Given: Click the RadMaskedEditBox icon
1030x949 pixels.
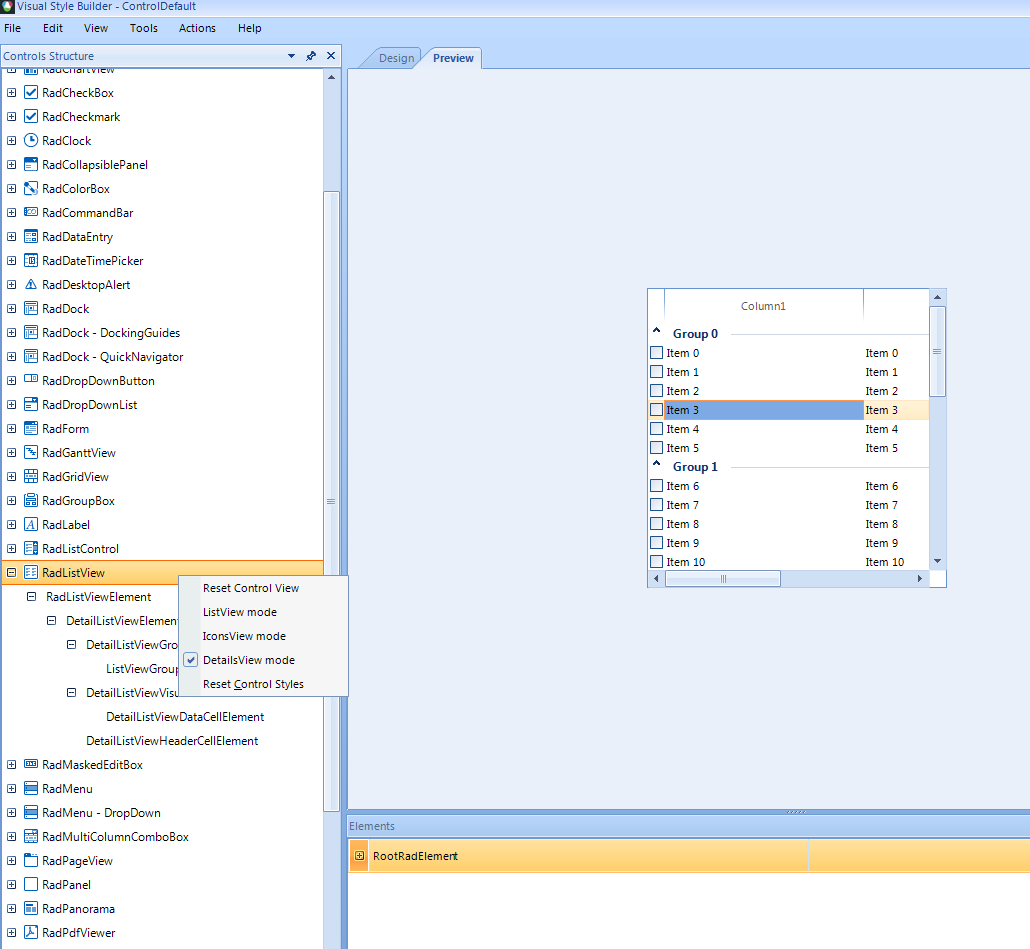Looking at the screenshot, I should (31, 764).
